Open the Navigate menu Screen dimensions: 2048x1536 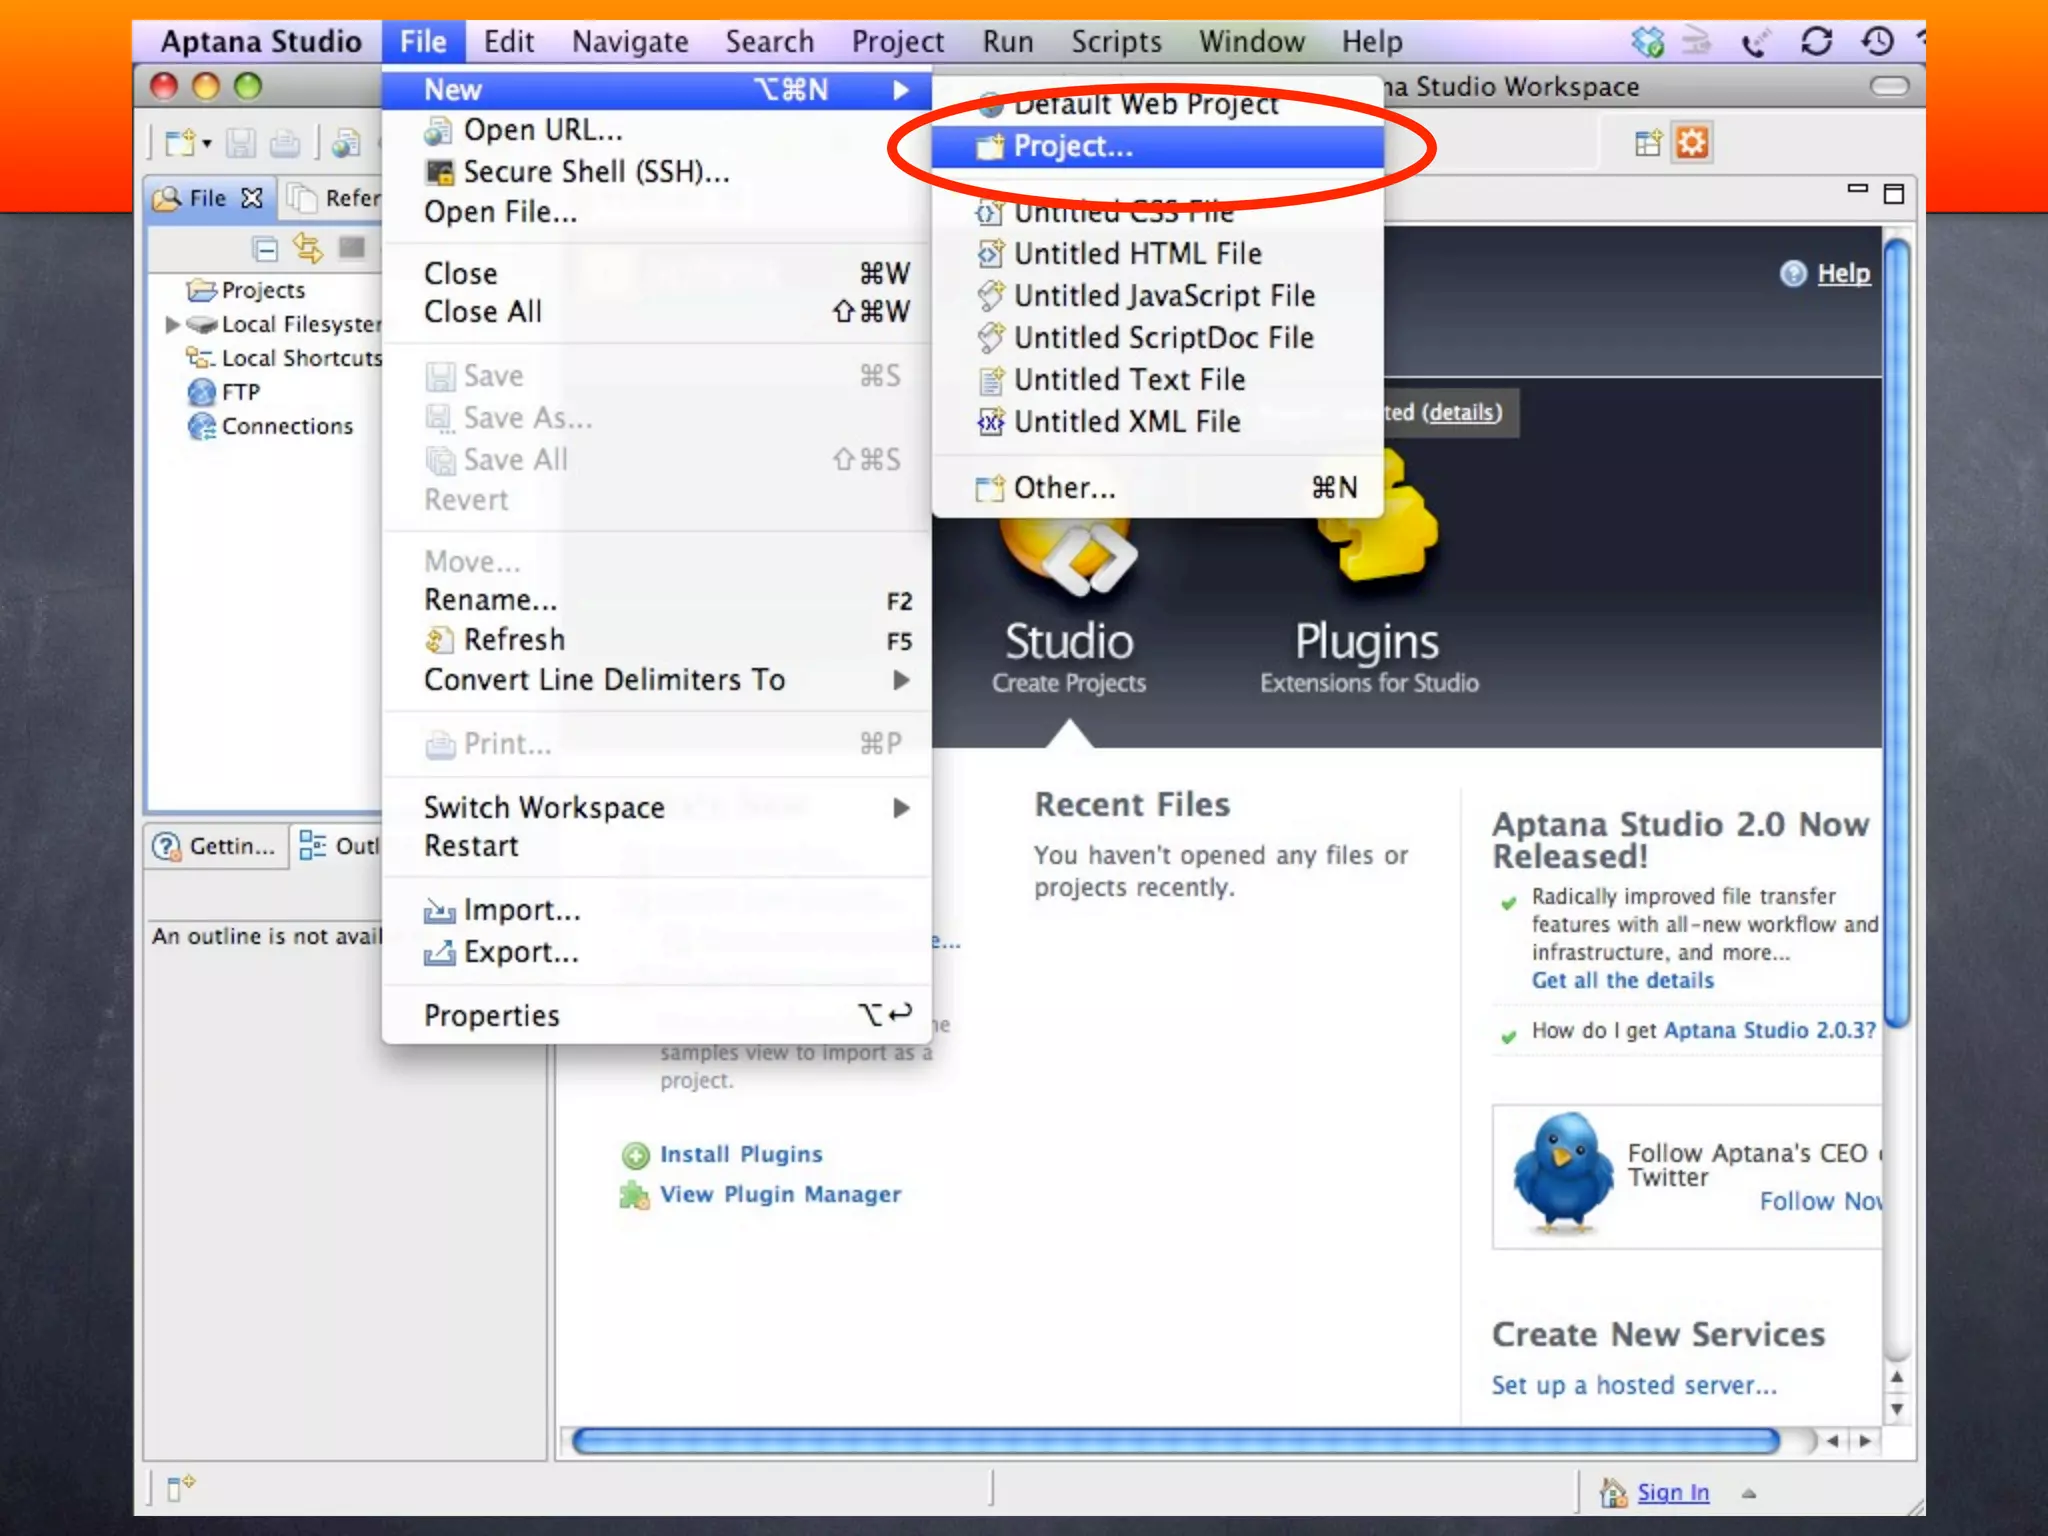click(x=630, y=42)
